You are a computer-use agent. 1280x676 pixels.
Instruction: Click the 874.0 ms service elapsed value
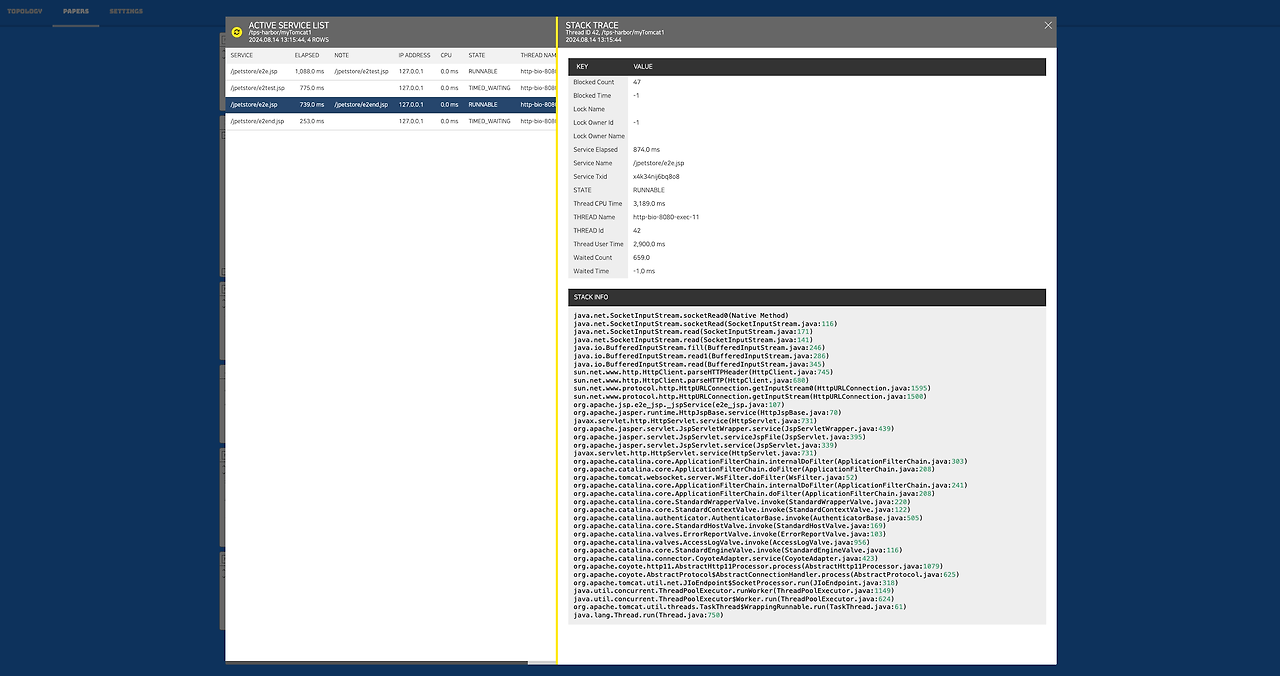(x=647, y=149)
